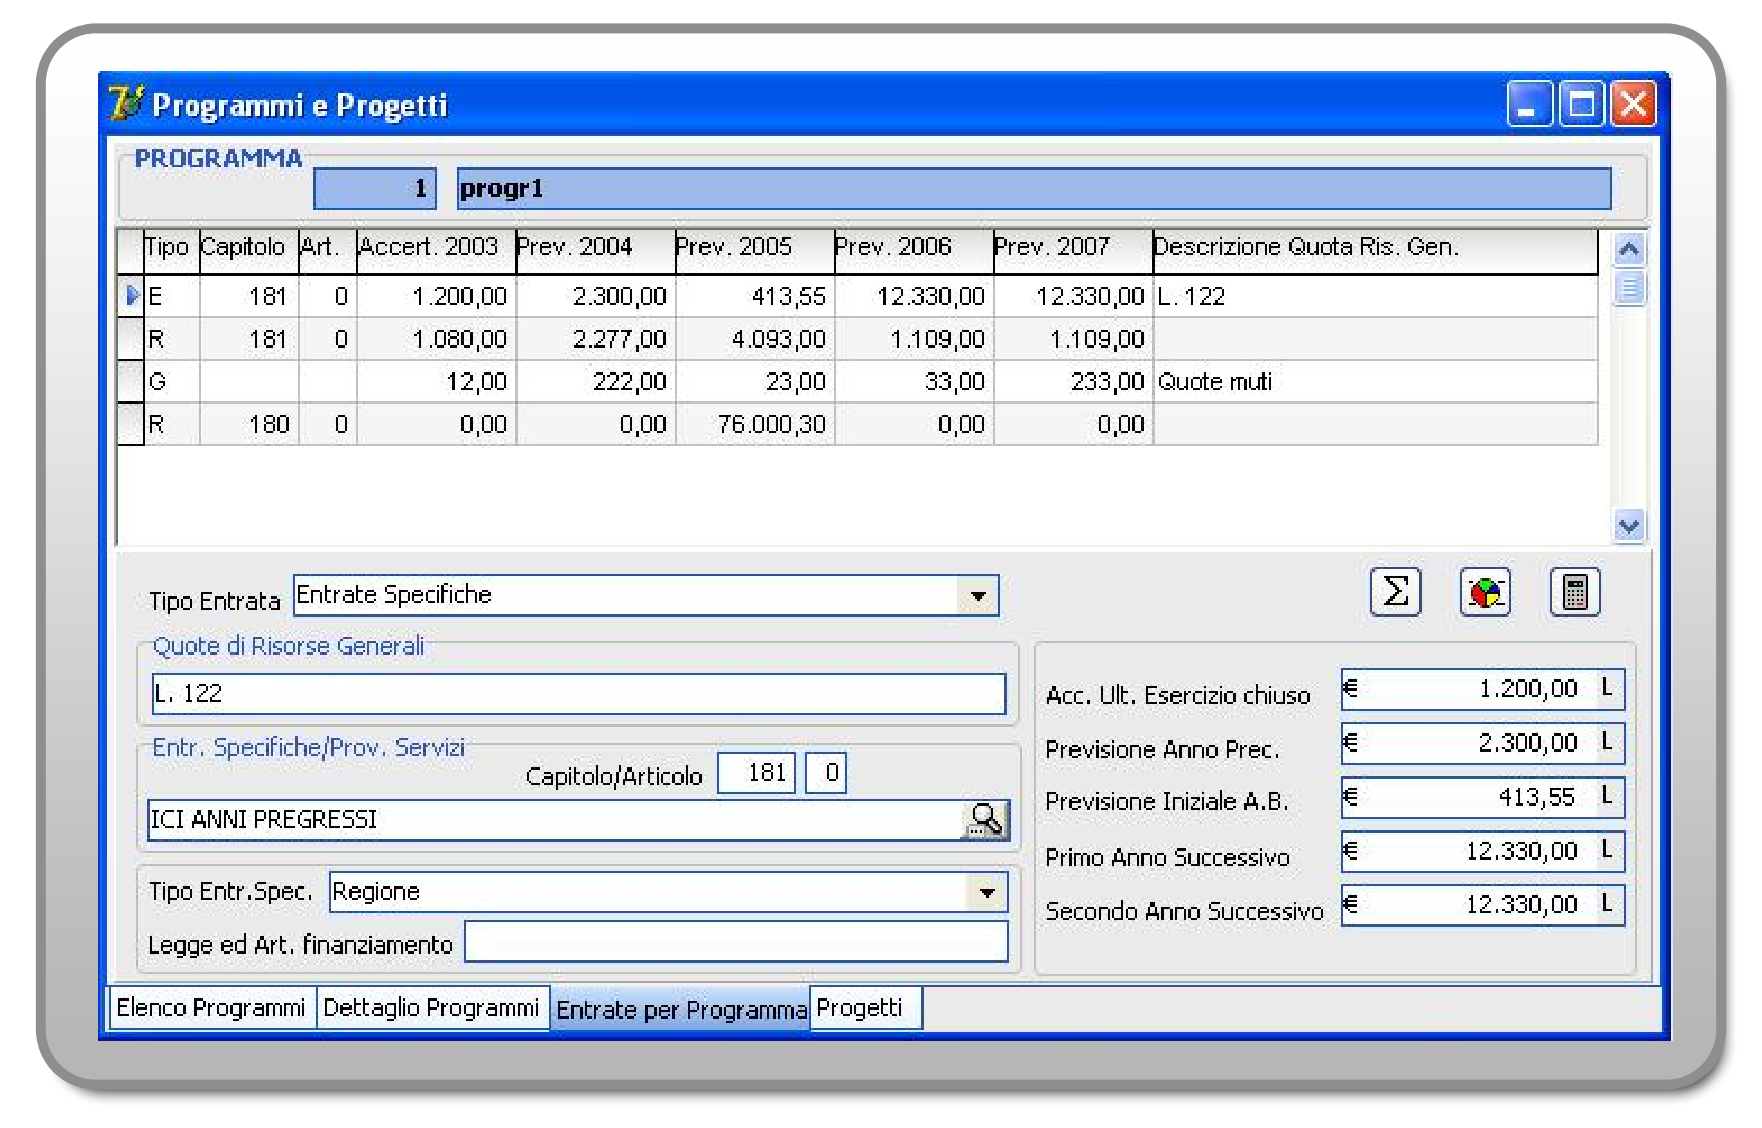1762x1128 pixels.
Task: Click the Quote muti description cell
Action: pyautogui.click(x=1375, y=381)
